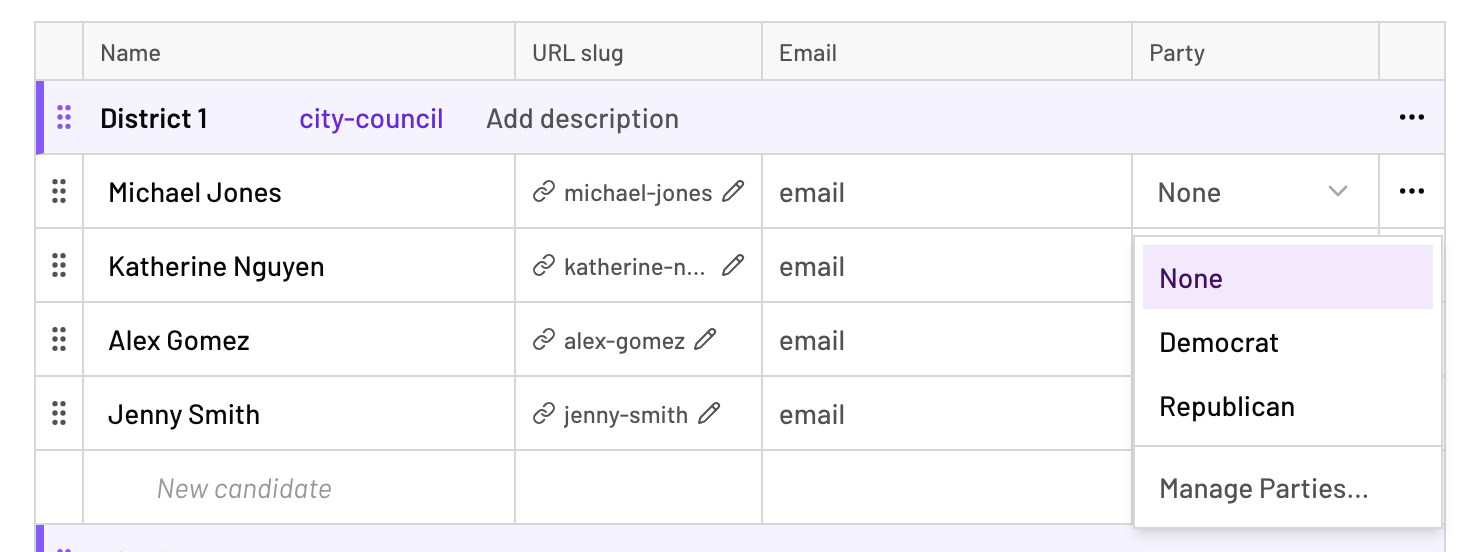Click drag handle beside Alex Gomez
Image resolution: width=1476 pixels, height=552 pixels.
59,339
